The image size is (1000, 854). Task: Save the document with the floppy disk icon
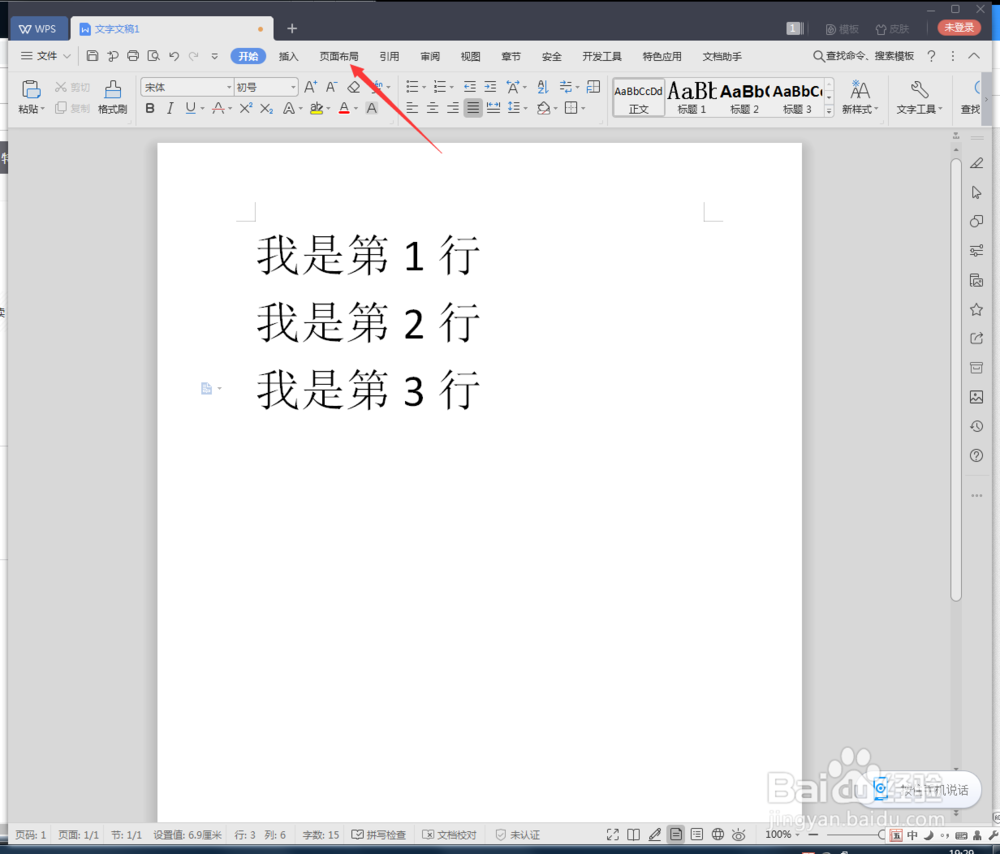pos(92,56)
